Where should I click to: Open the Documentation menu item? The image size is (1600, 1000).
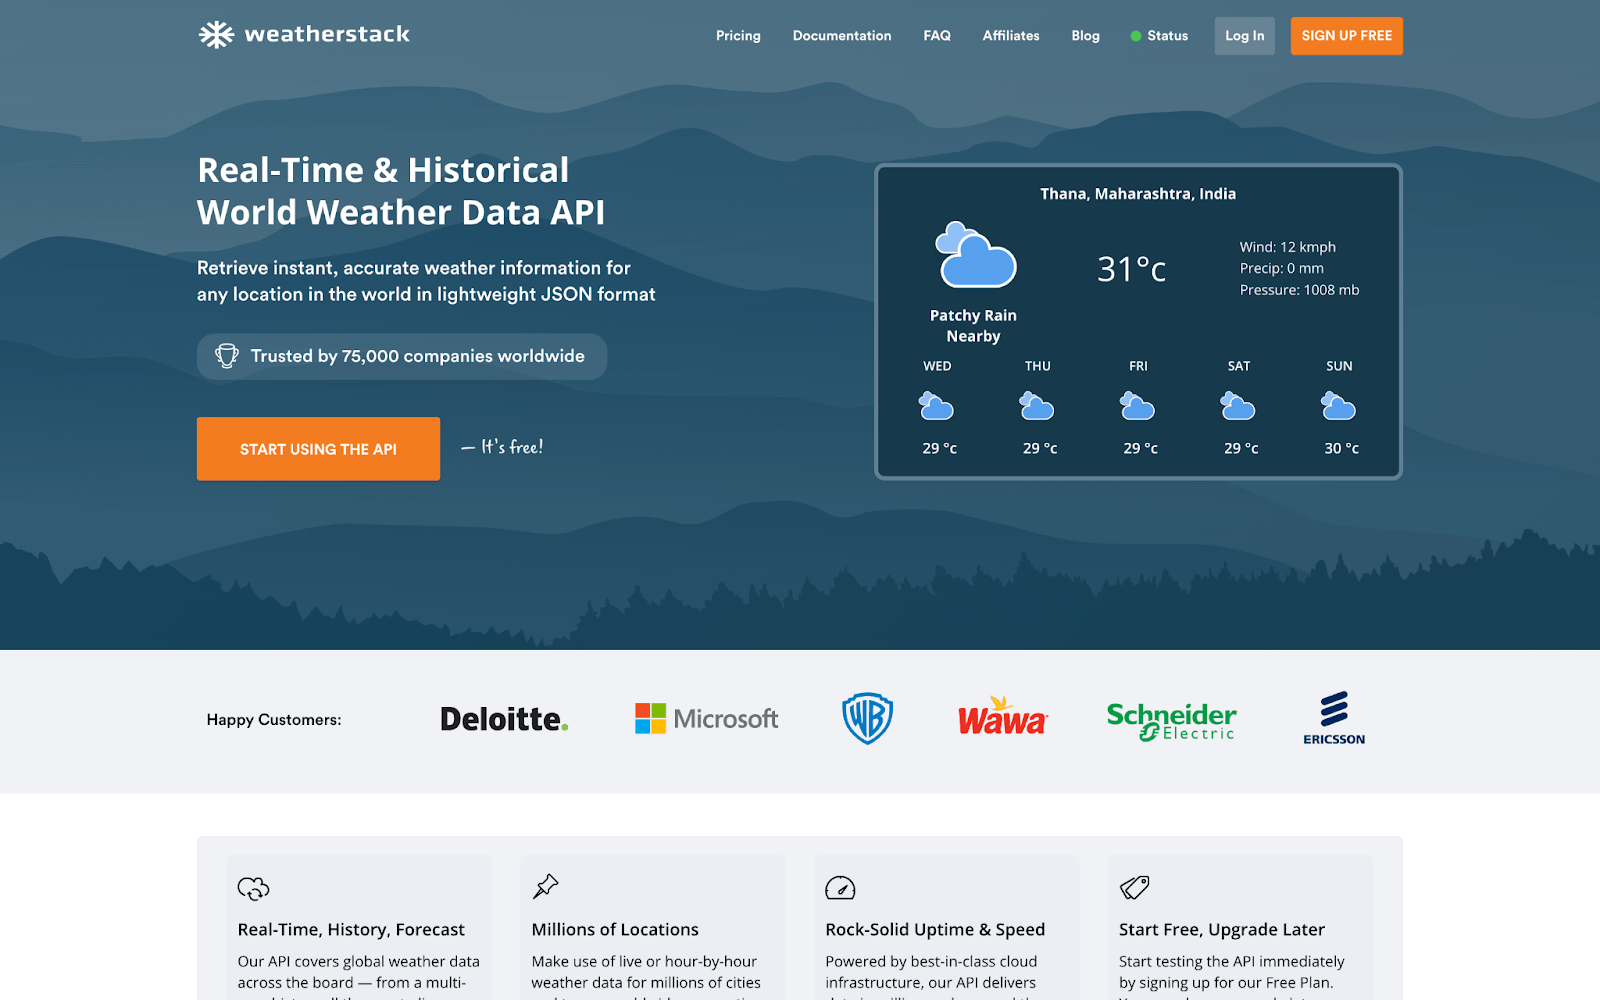pos(842,36)
